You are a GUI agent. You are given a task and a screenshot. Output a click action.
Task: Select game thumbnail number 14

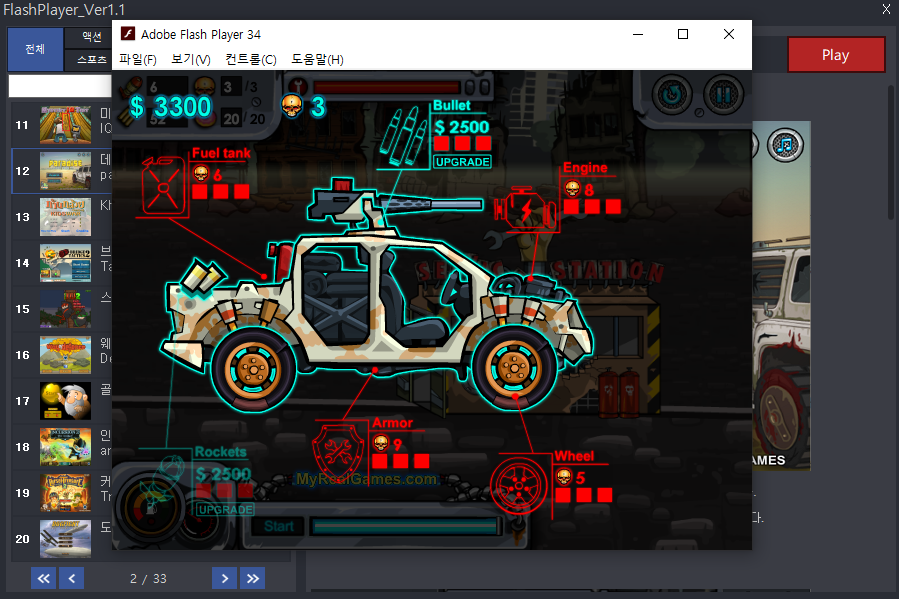(65, 263)
